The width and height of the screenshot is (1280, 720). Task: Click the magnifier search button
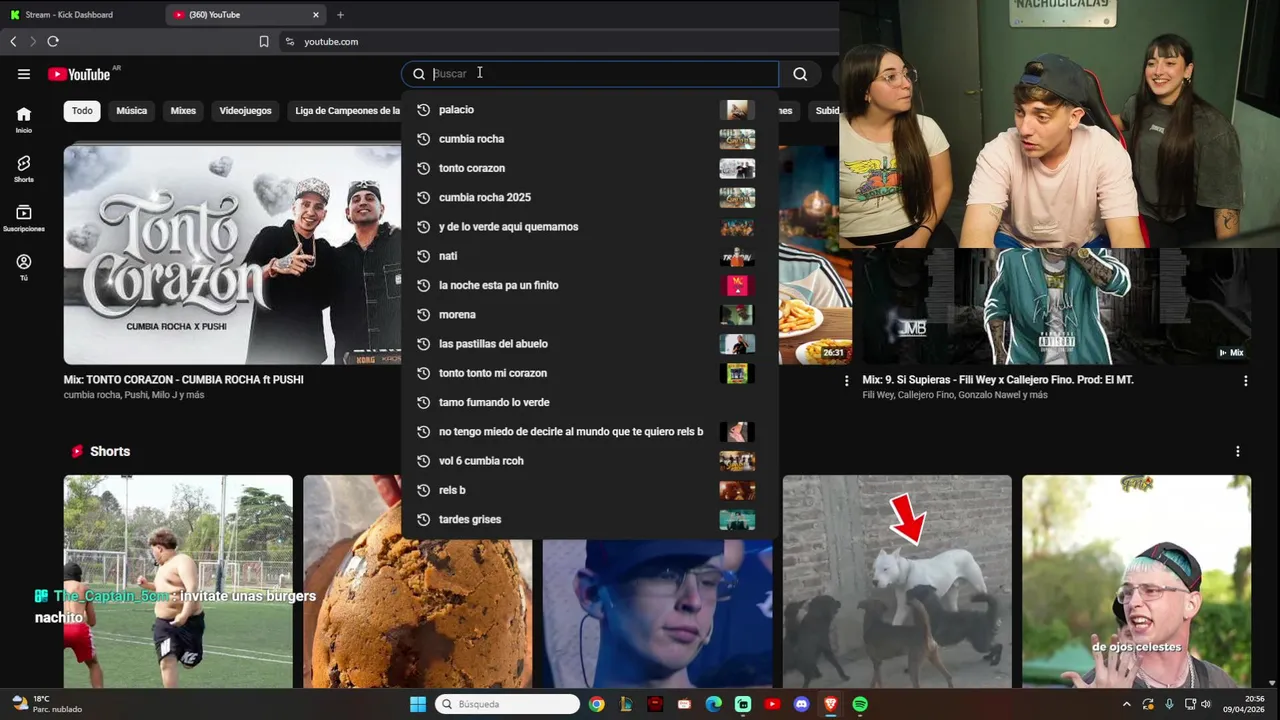click(800, 74)
